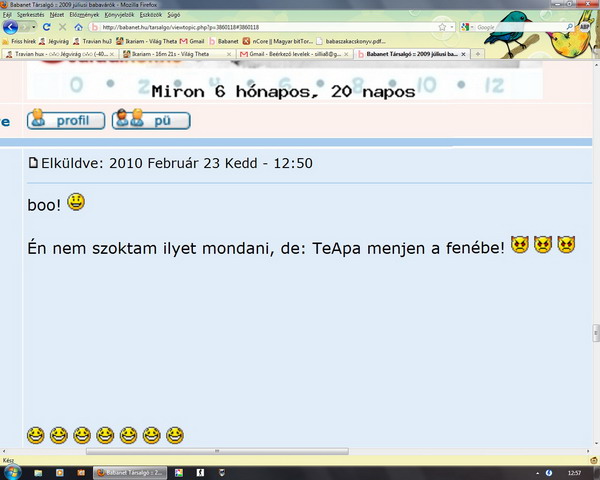
Task: Open the Szerkesztés menu
Action: click(30, 15)
